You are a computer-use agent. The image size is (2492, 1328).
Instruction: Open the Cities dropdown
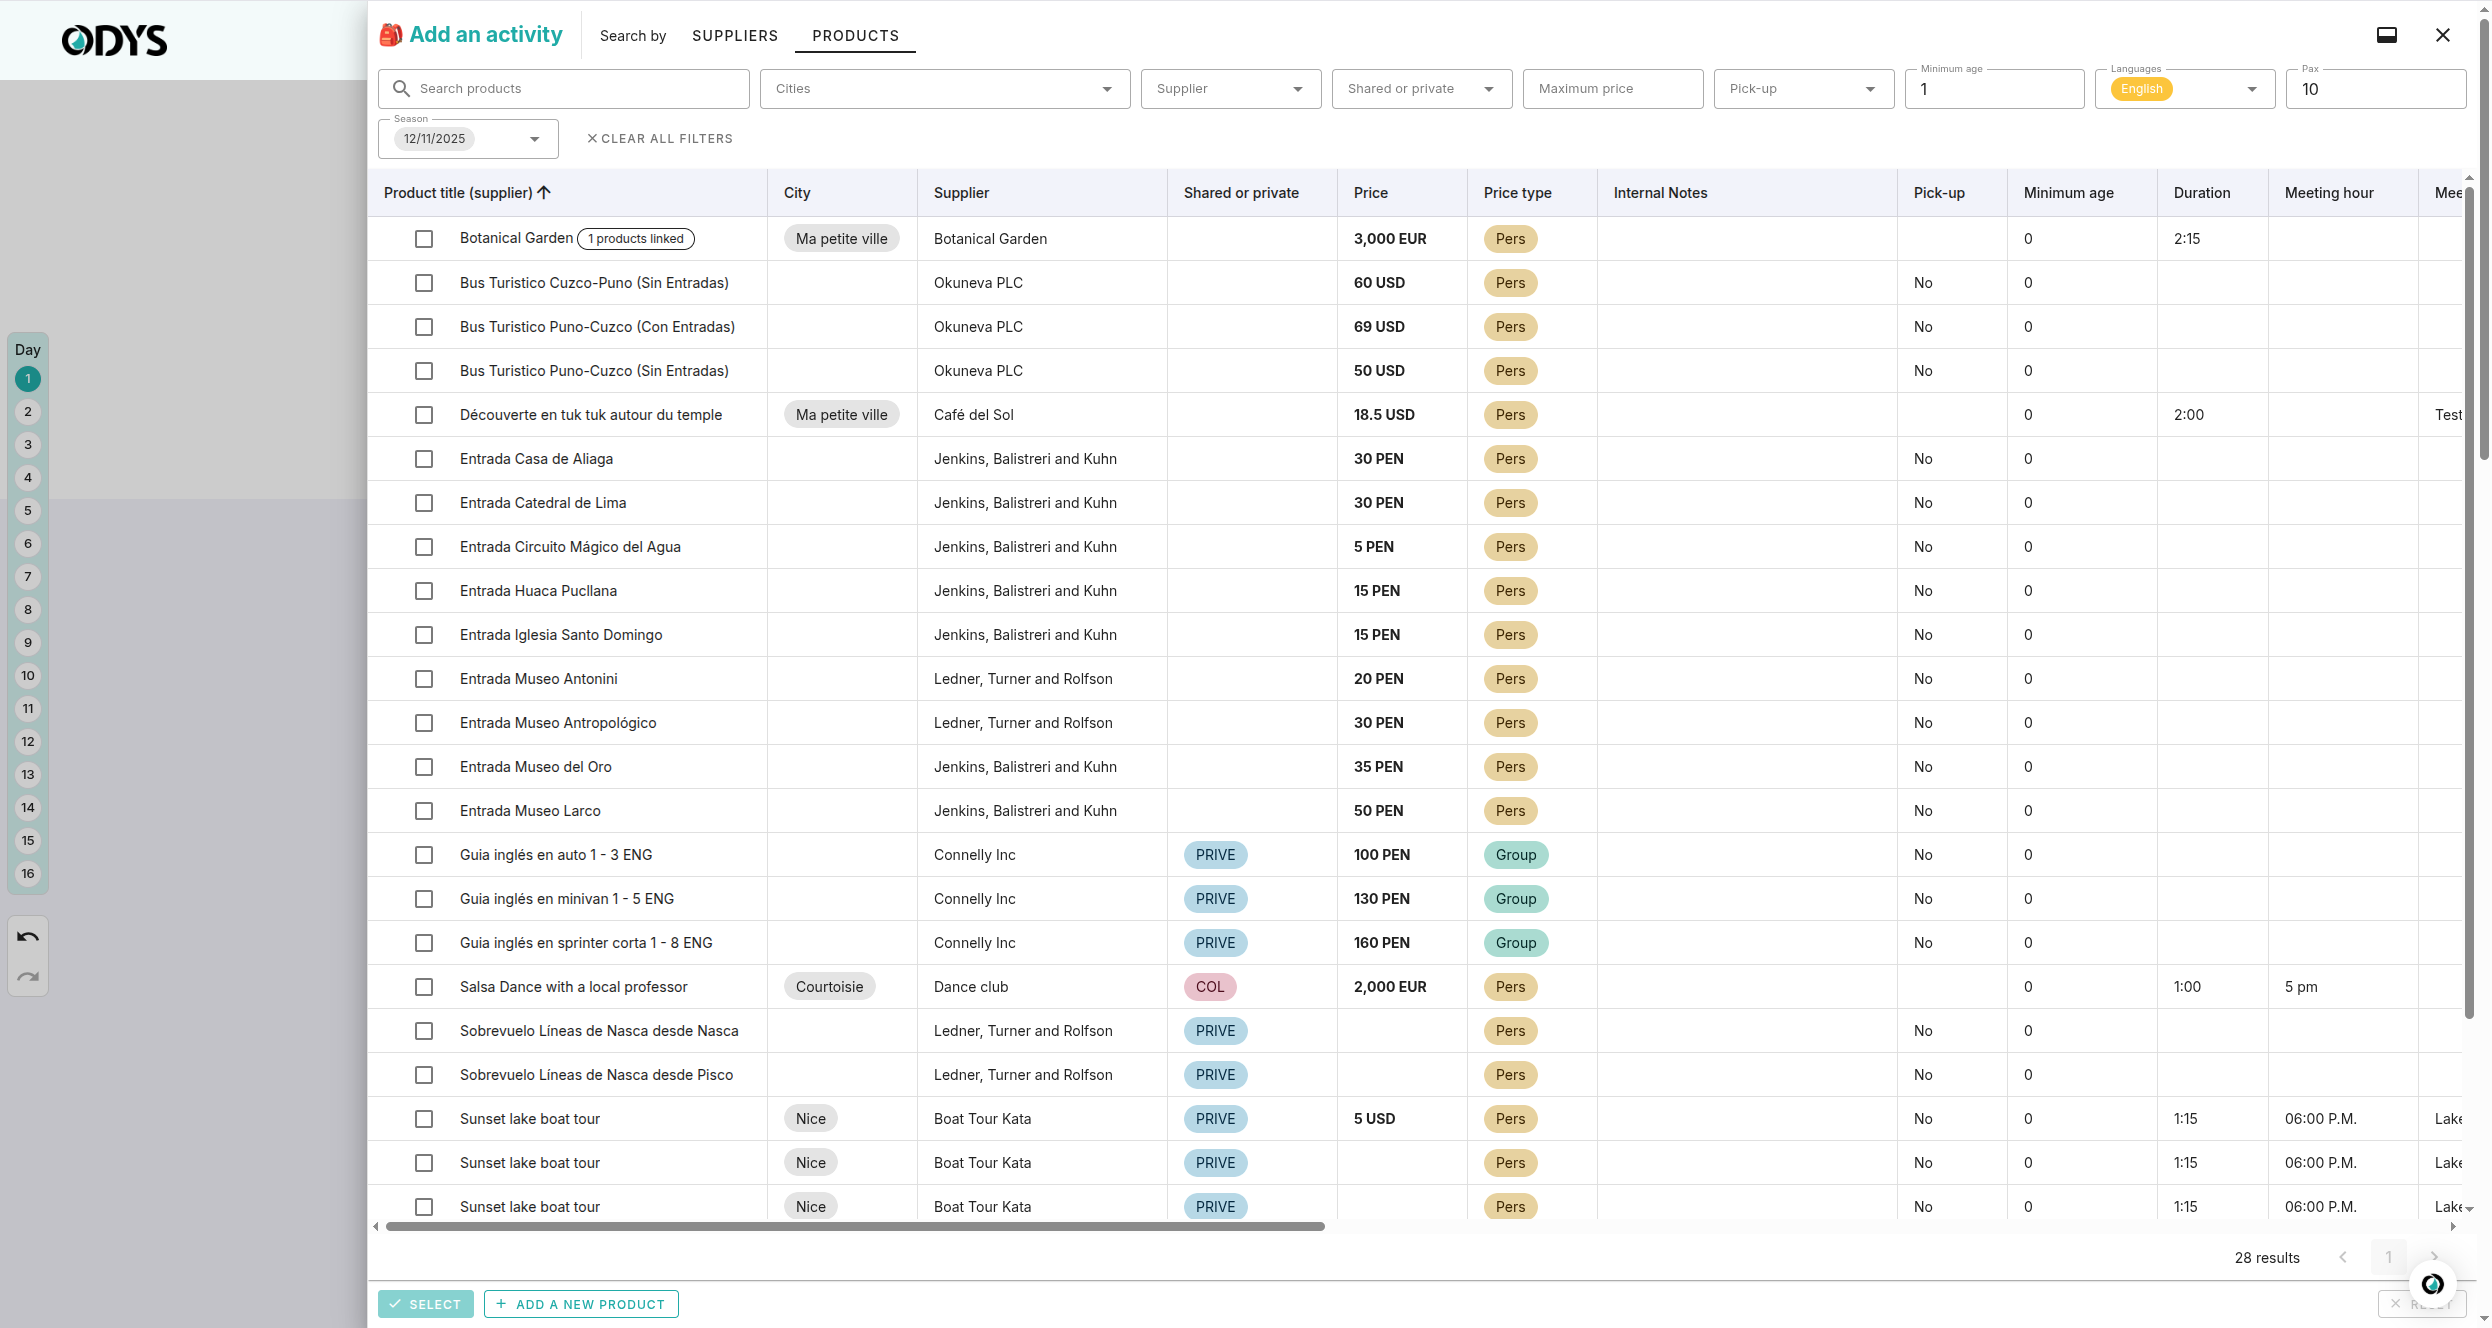point(945,89)
